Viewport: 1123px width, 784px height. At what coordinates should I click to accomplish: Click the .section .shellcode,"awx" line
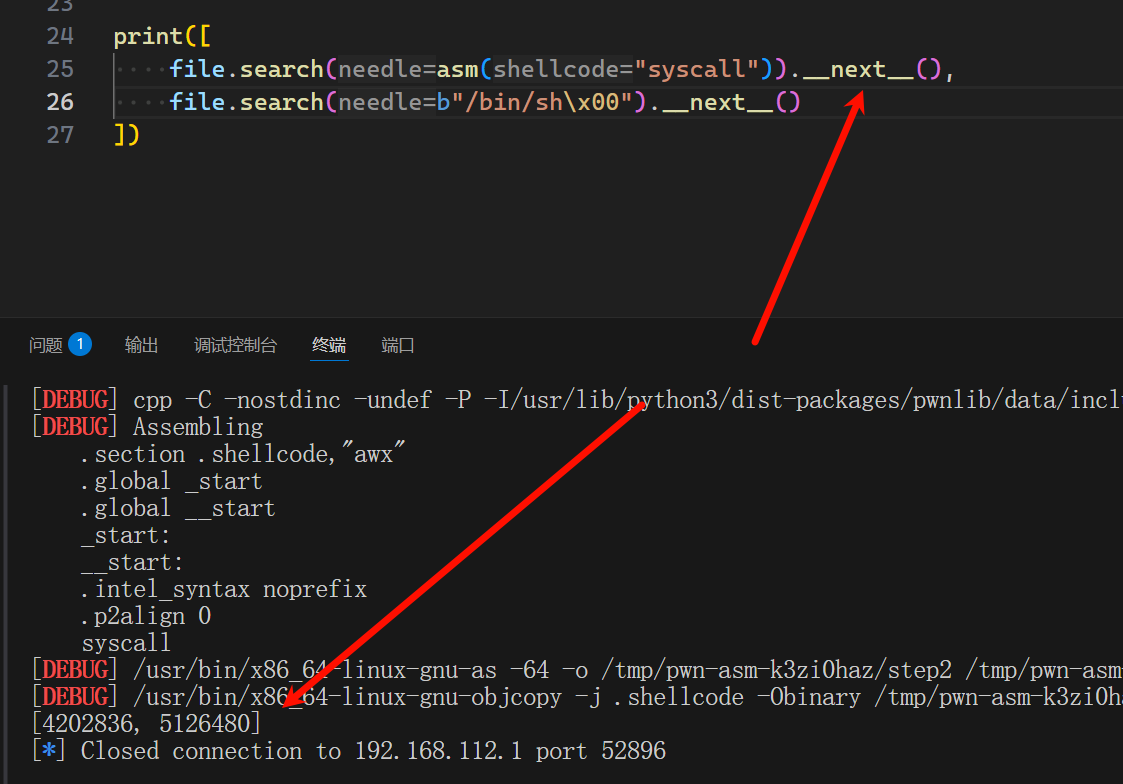pyautogui.click(x=243, y=454)
